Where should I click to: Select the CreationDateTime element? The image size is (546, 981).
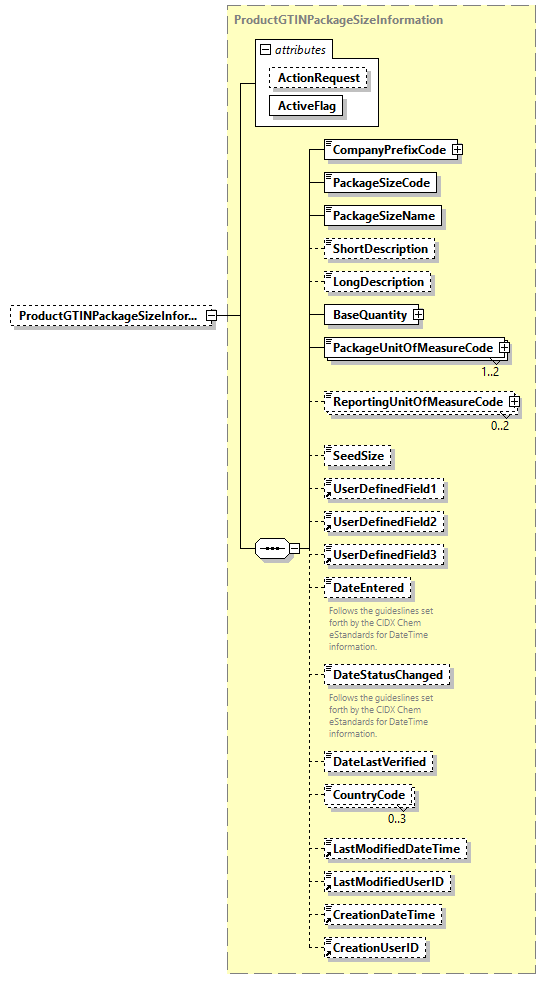383,915
